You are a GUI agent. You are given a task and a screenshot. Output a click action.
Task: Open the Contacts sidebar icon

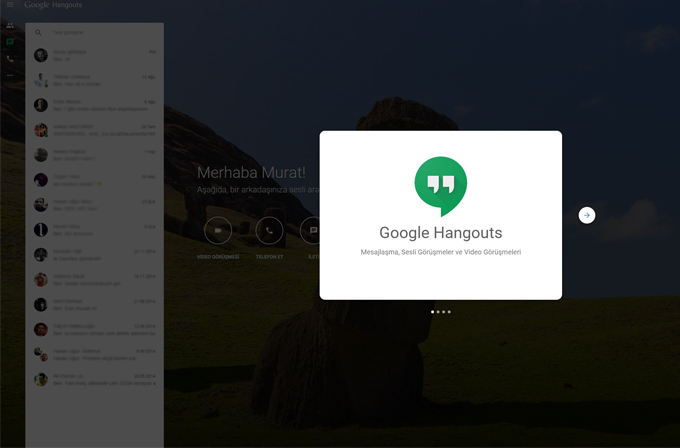tap(10, 26)
